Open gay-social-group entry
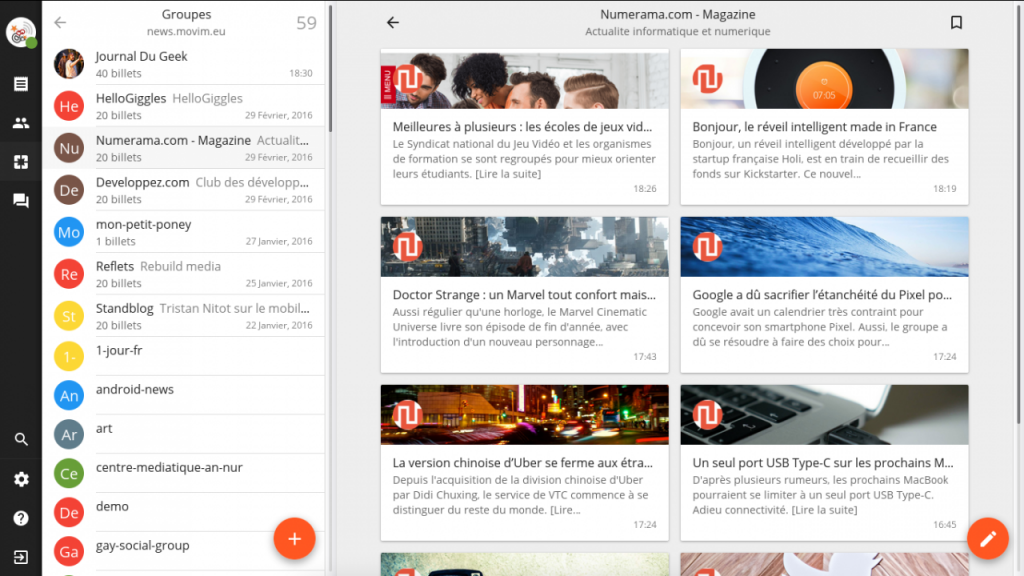 184,551
